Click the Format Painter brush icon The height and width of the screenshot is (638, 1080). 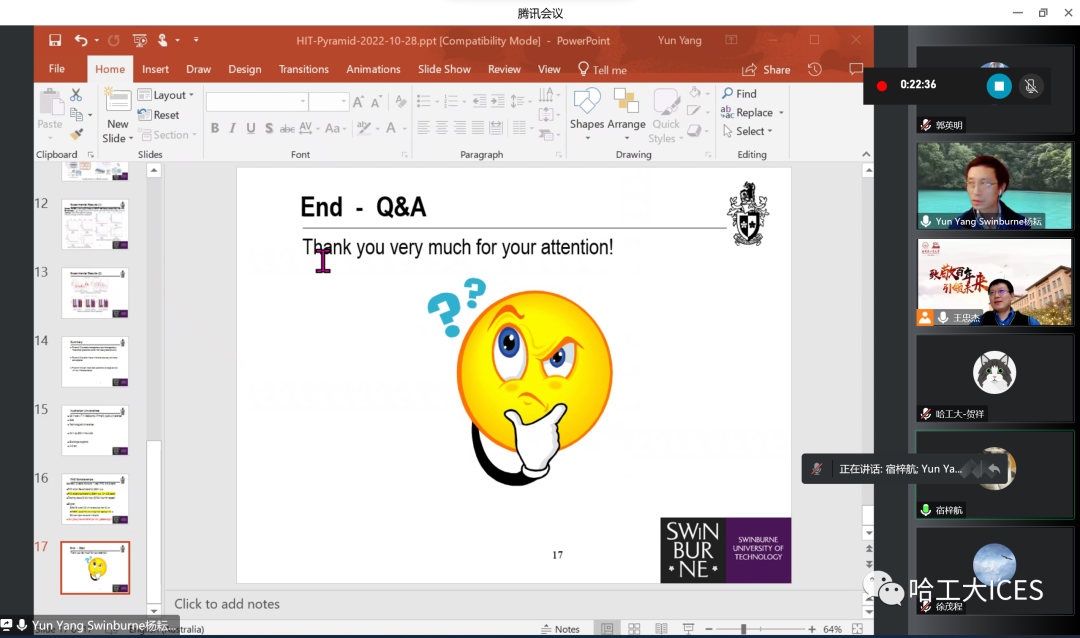pos(76,133)
